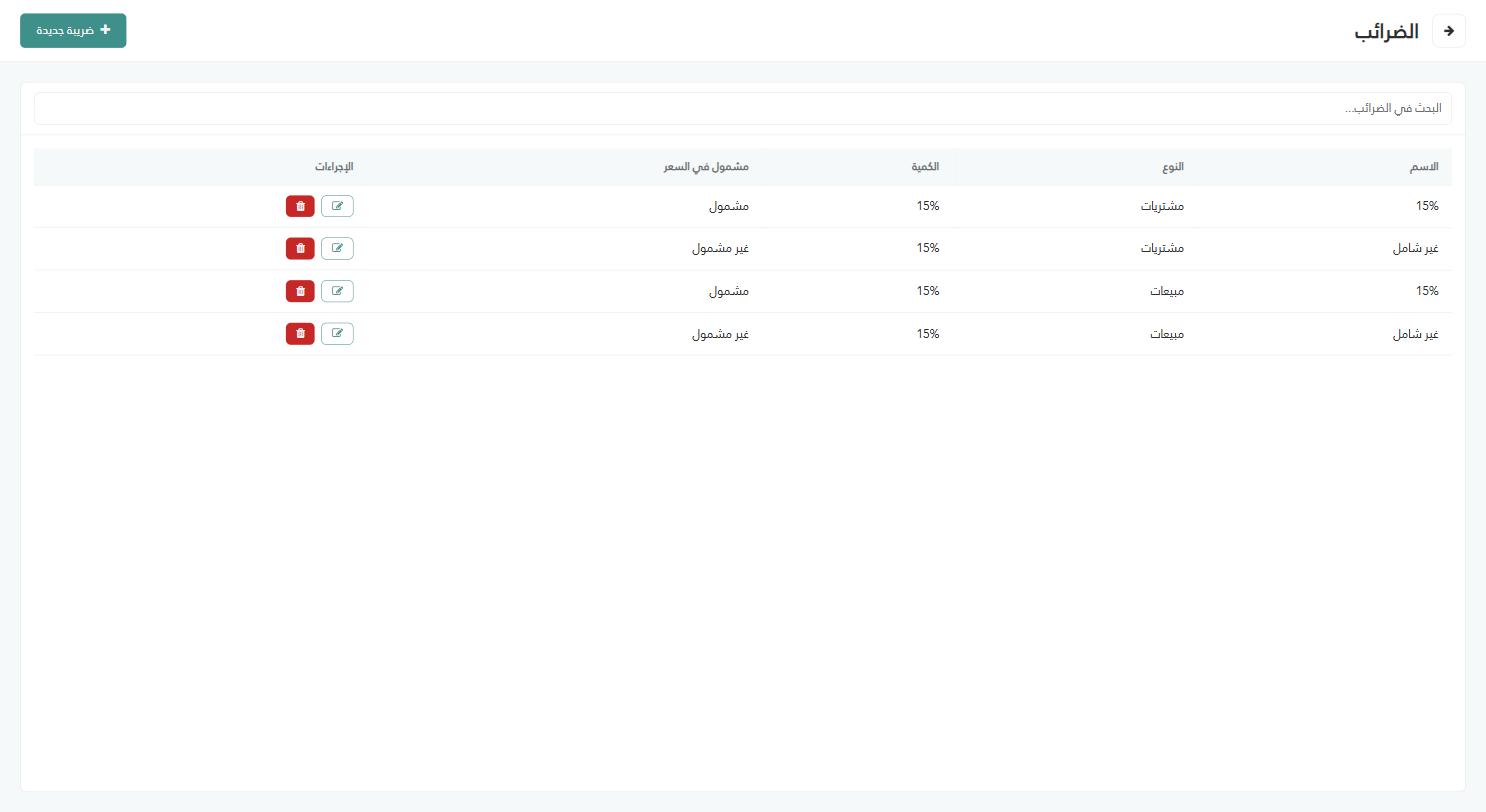The height and width of the screenshot is (812, 1486).
Task: Edit the غير شامل مشتريات tax row
Action: click(x=337, y=248)
